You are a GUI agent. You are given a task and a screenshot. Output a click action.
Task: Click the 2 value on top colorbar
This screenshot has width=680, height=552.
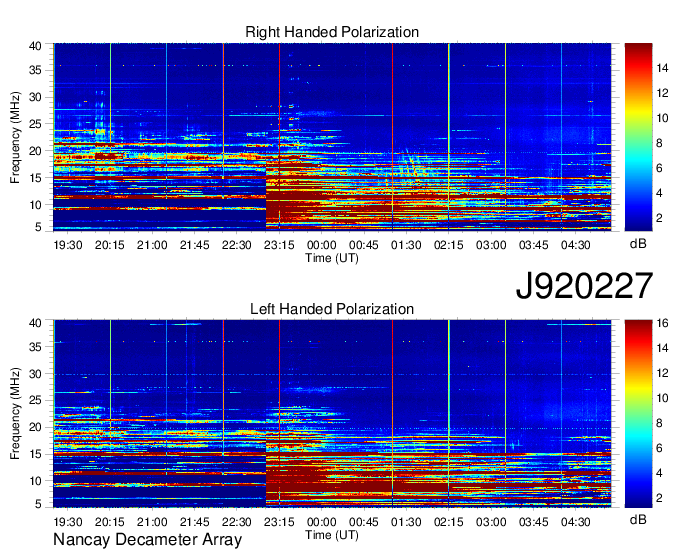(x=659, y=218)
